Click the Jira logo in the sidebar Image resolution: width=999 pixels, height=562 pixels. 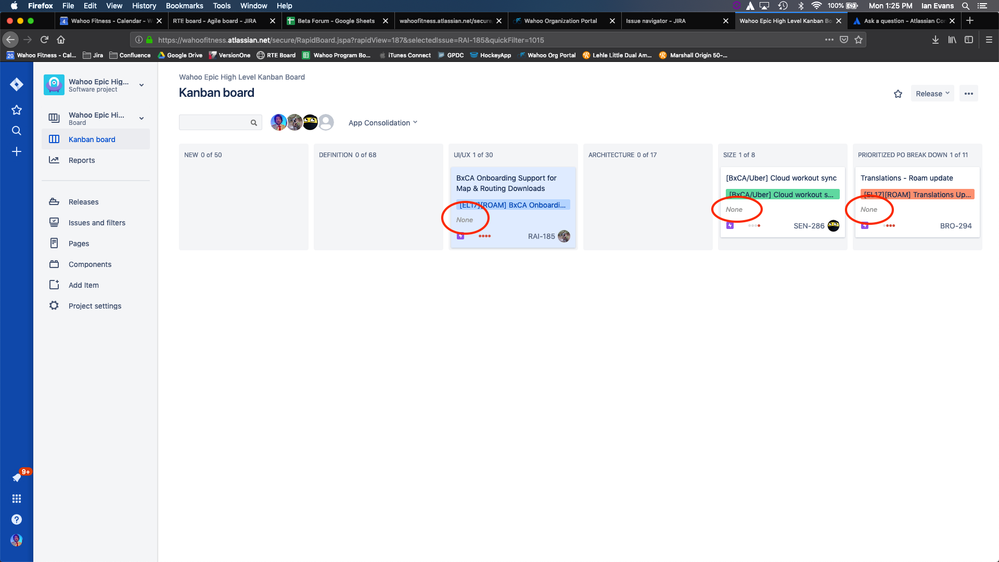tap(17, 84)
